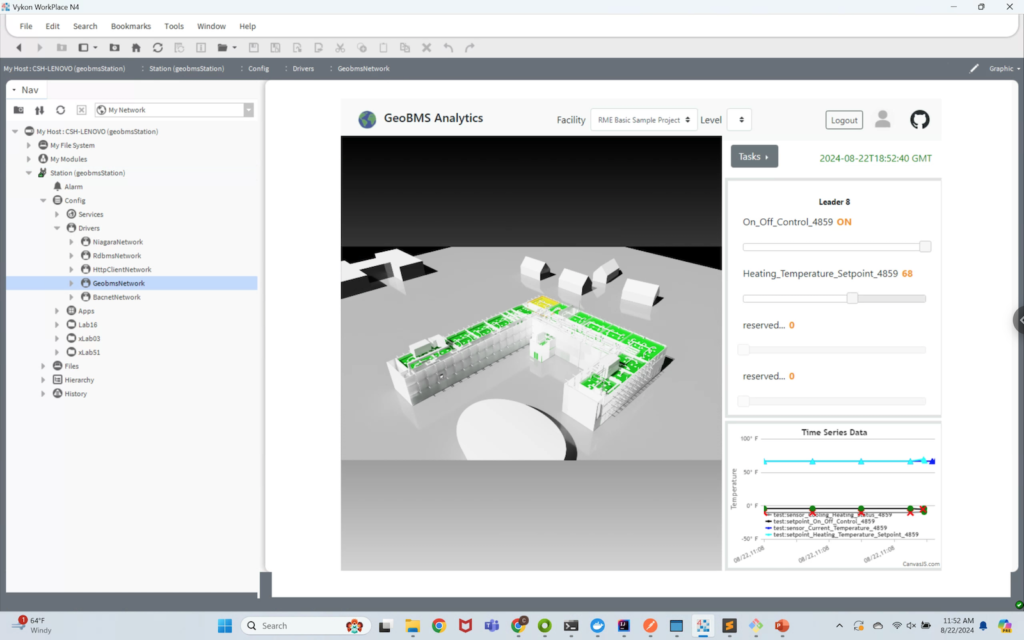Image resolution: width=1024 pixels, height=640 pixels.
Task: Click the Config breadcrumb
Action: (x=259, y=68)
